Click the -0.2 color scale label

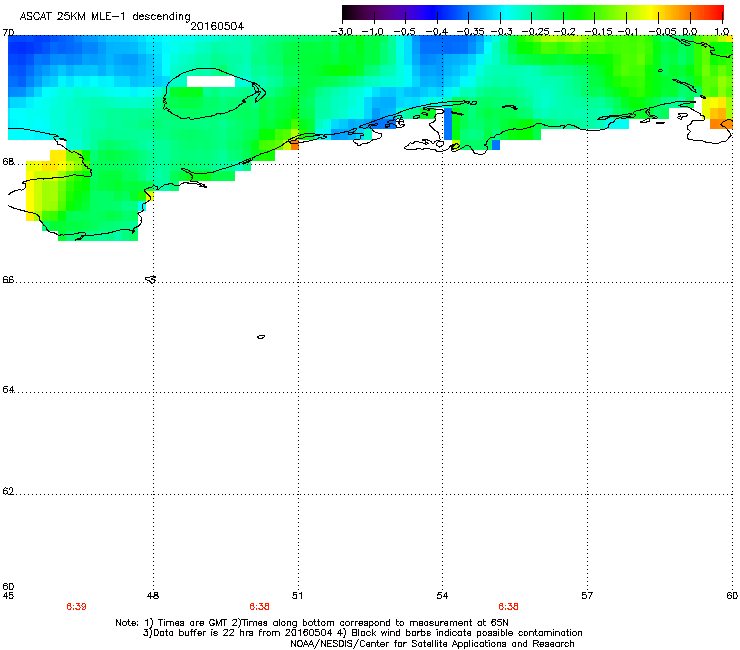(565, 32)
